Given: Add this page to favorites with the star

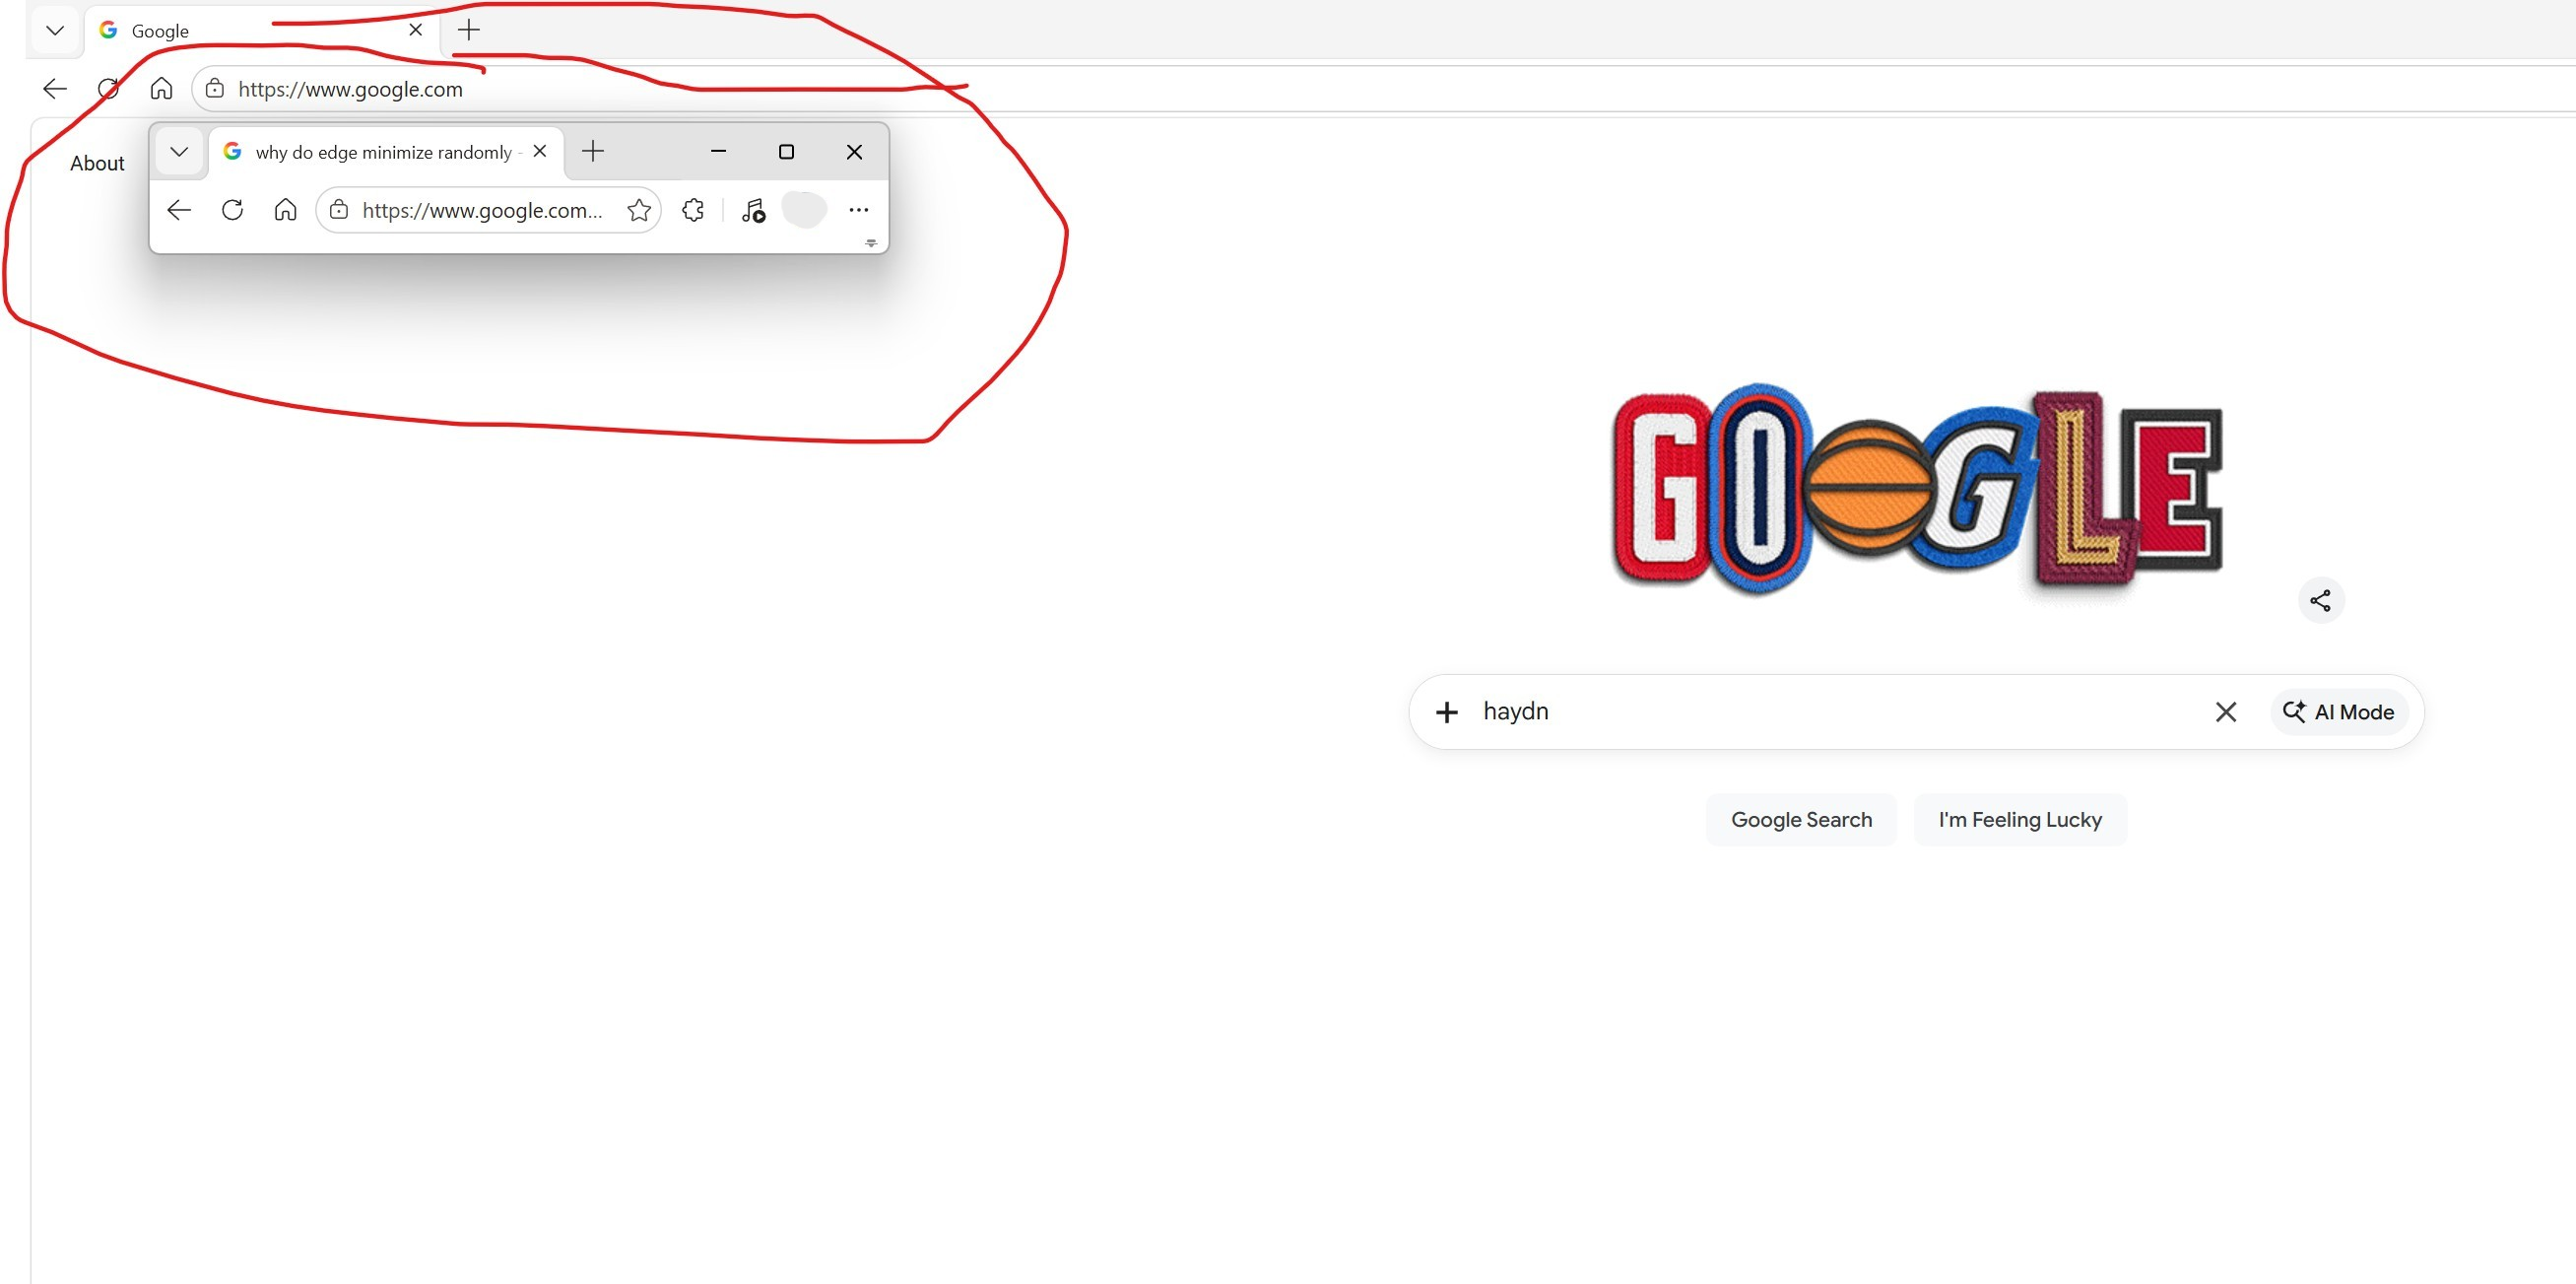Looking at the screenshot, I should (x=639, y=210).
